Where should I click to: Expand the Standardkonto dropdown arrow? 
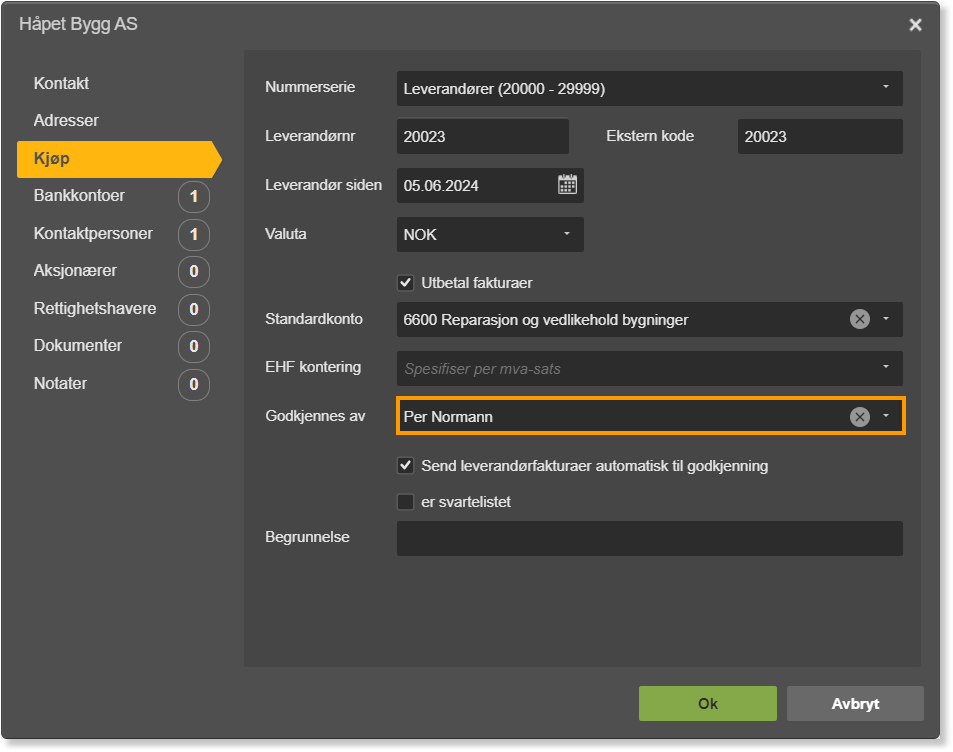(x=886, y=319)
